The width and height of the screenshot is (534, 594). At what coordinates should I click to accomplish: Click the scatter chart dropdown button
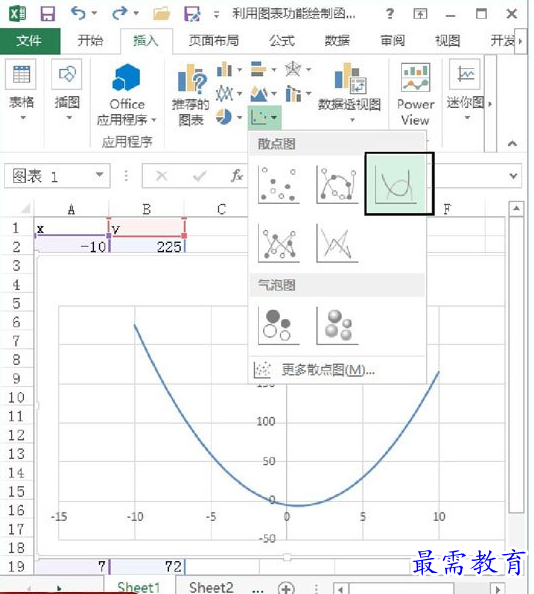(x=265, y=117)
